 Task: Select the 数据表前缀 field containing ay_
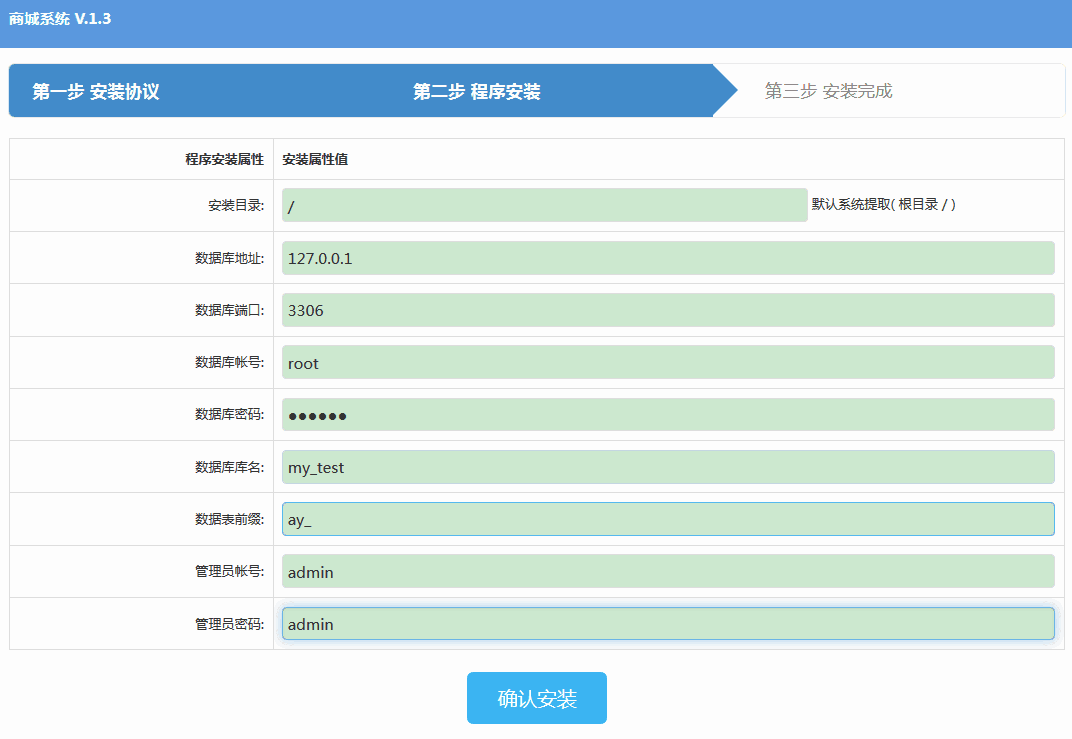tap(667, 519)
